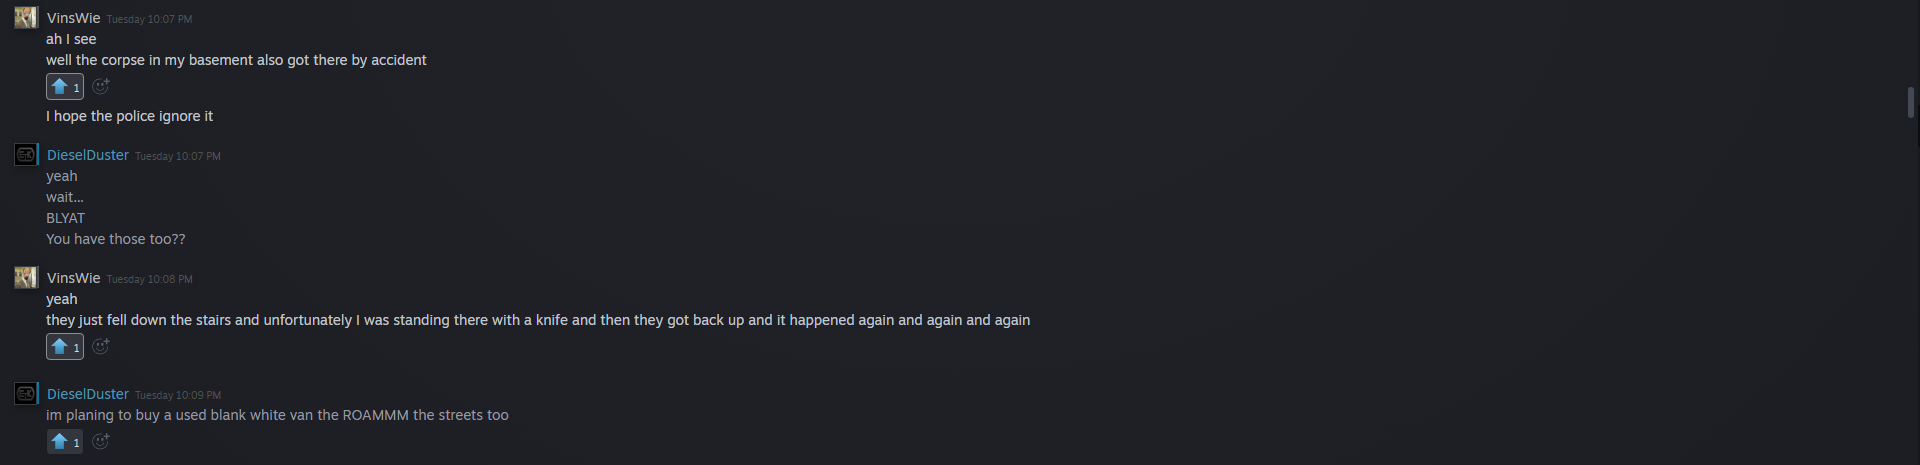This screenshot has width=1920, height=465.
Task: Open the reaction picker beside the fell-down-the-stairs upvote
Action: 101,347
